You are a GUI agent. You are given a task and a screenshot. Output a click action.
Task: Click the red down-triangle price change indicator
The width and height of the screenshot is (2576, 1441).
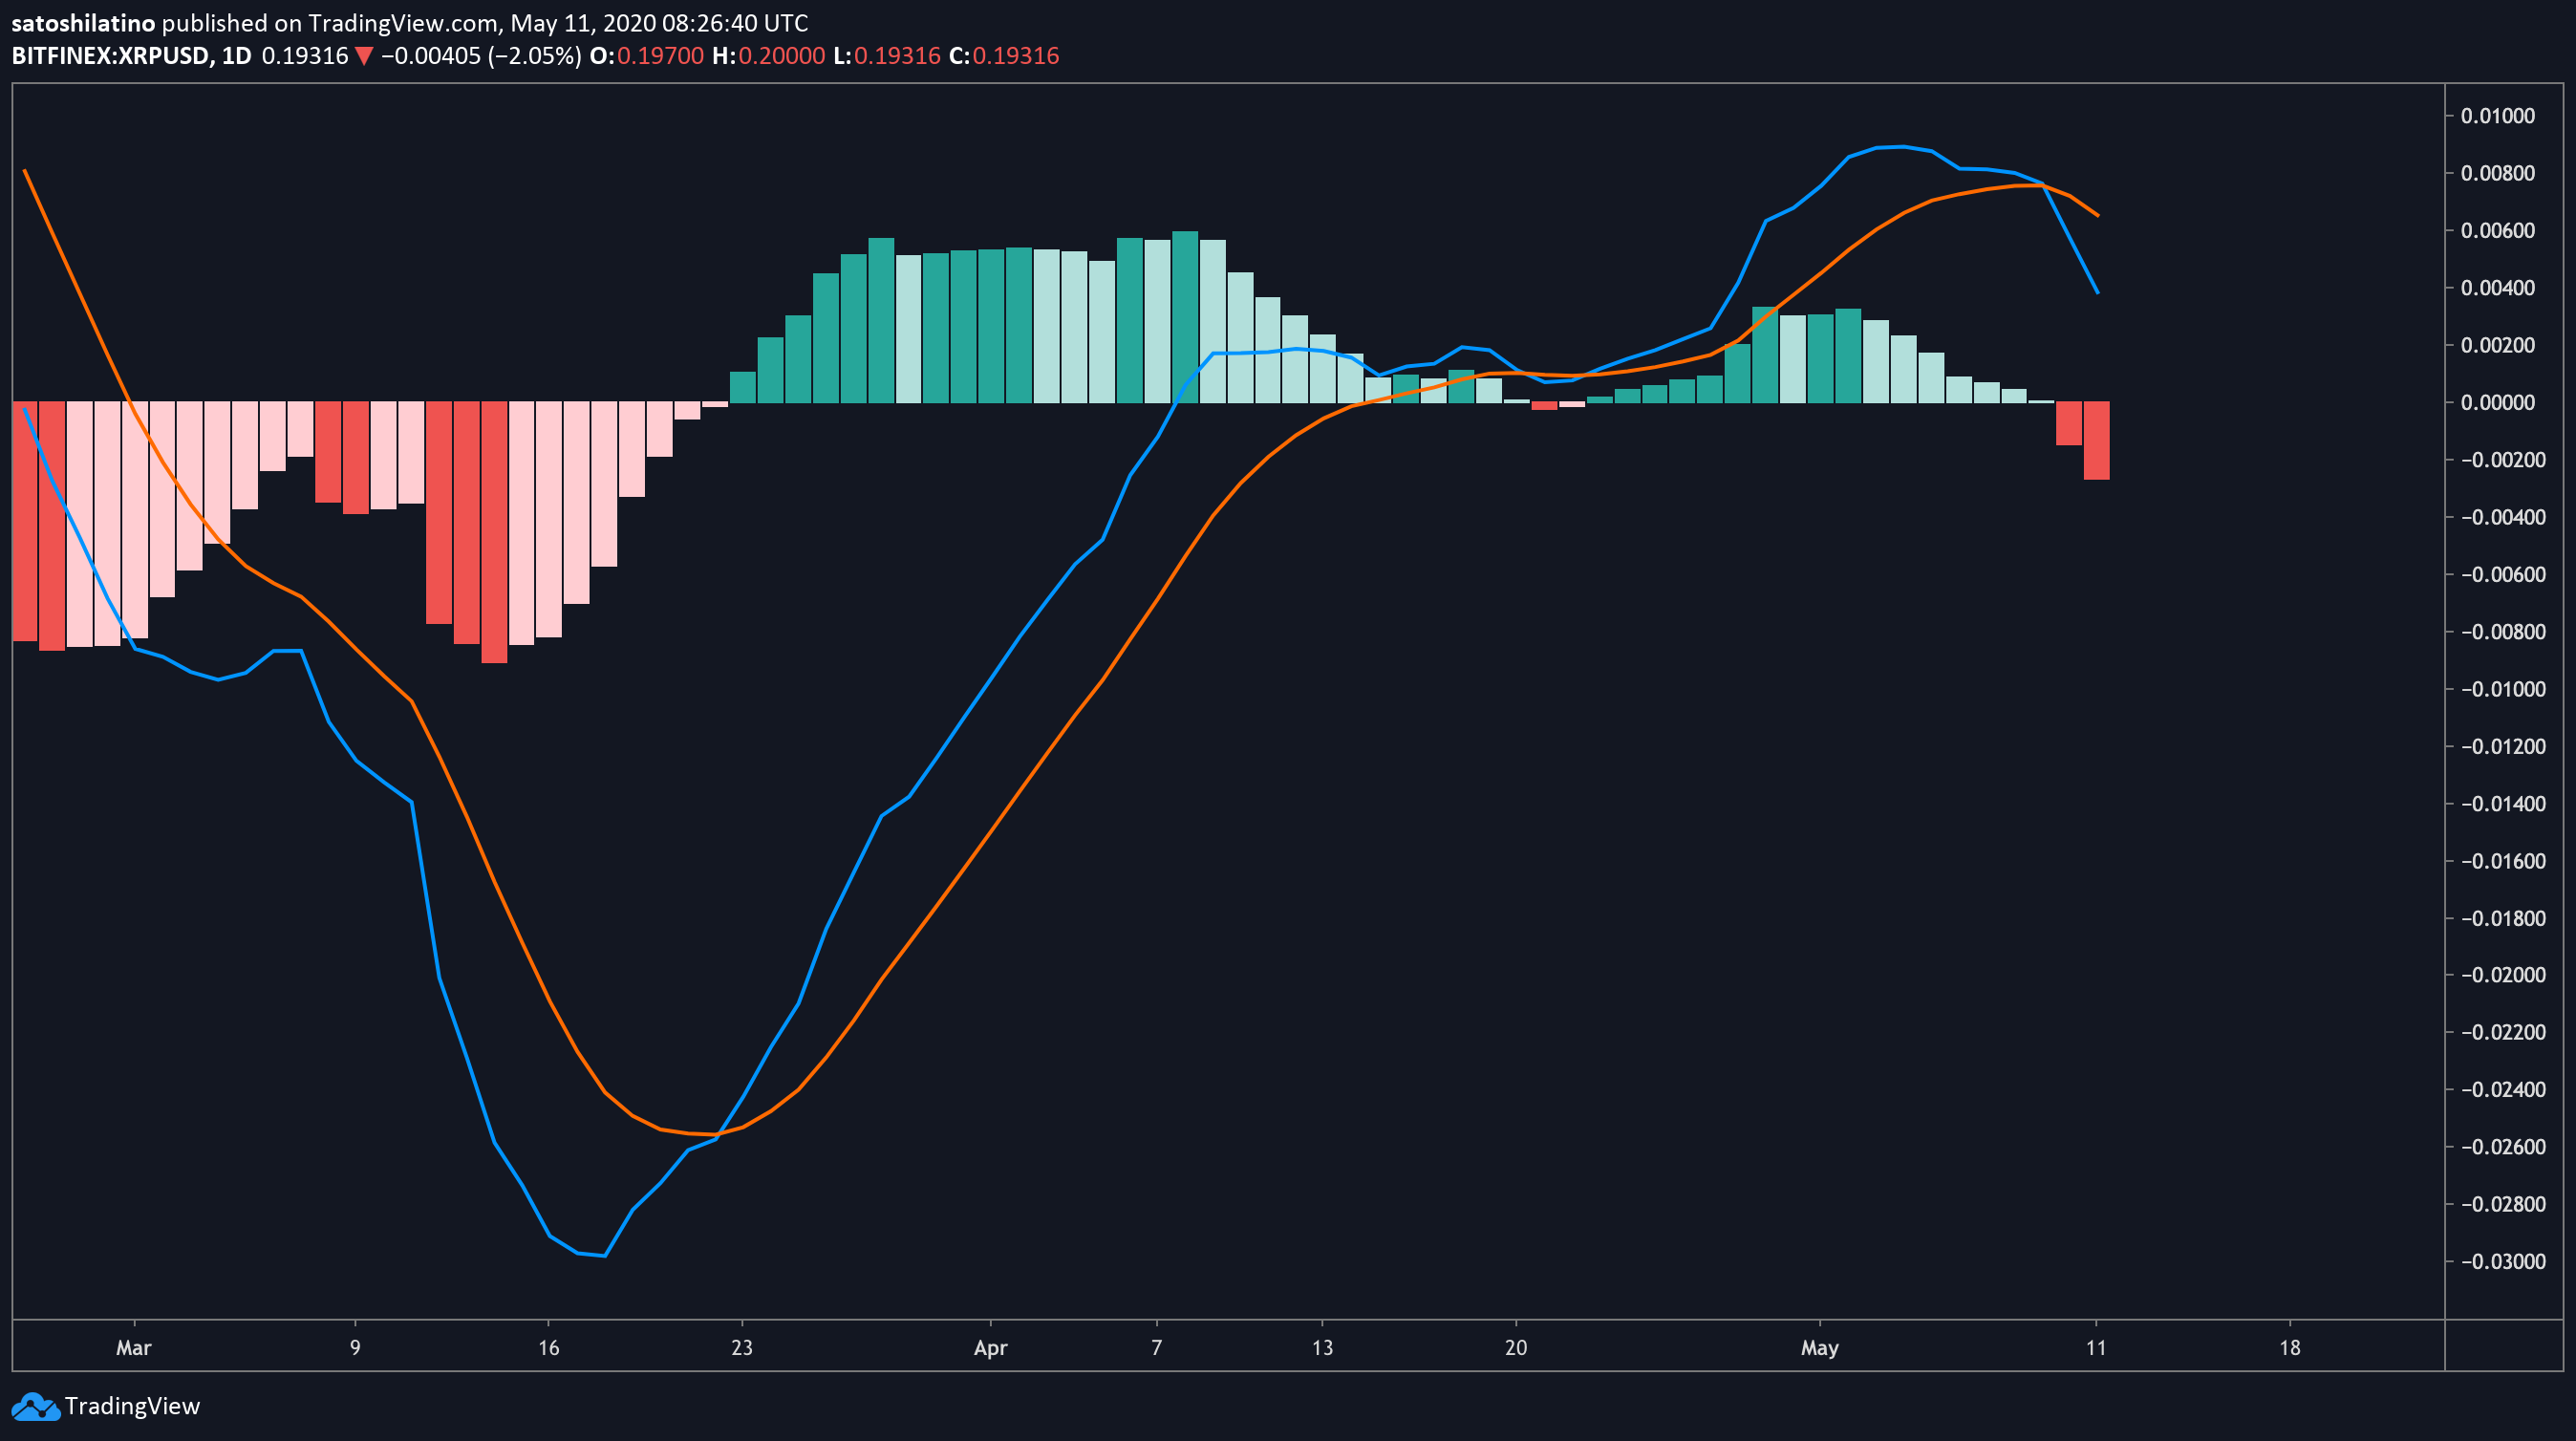[364, 57]
